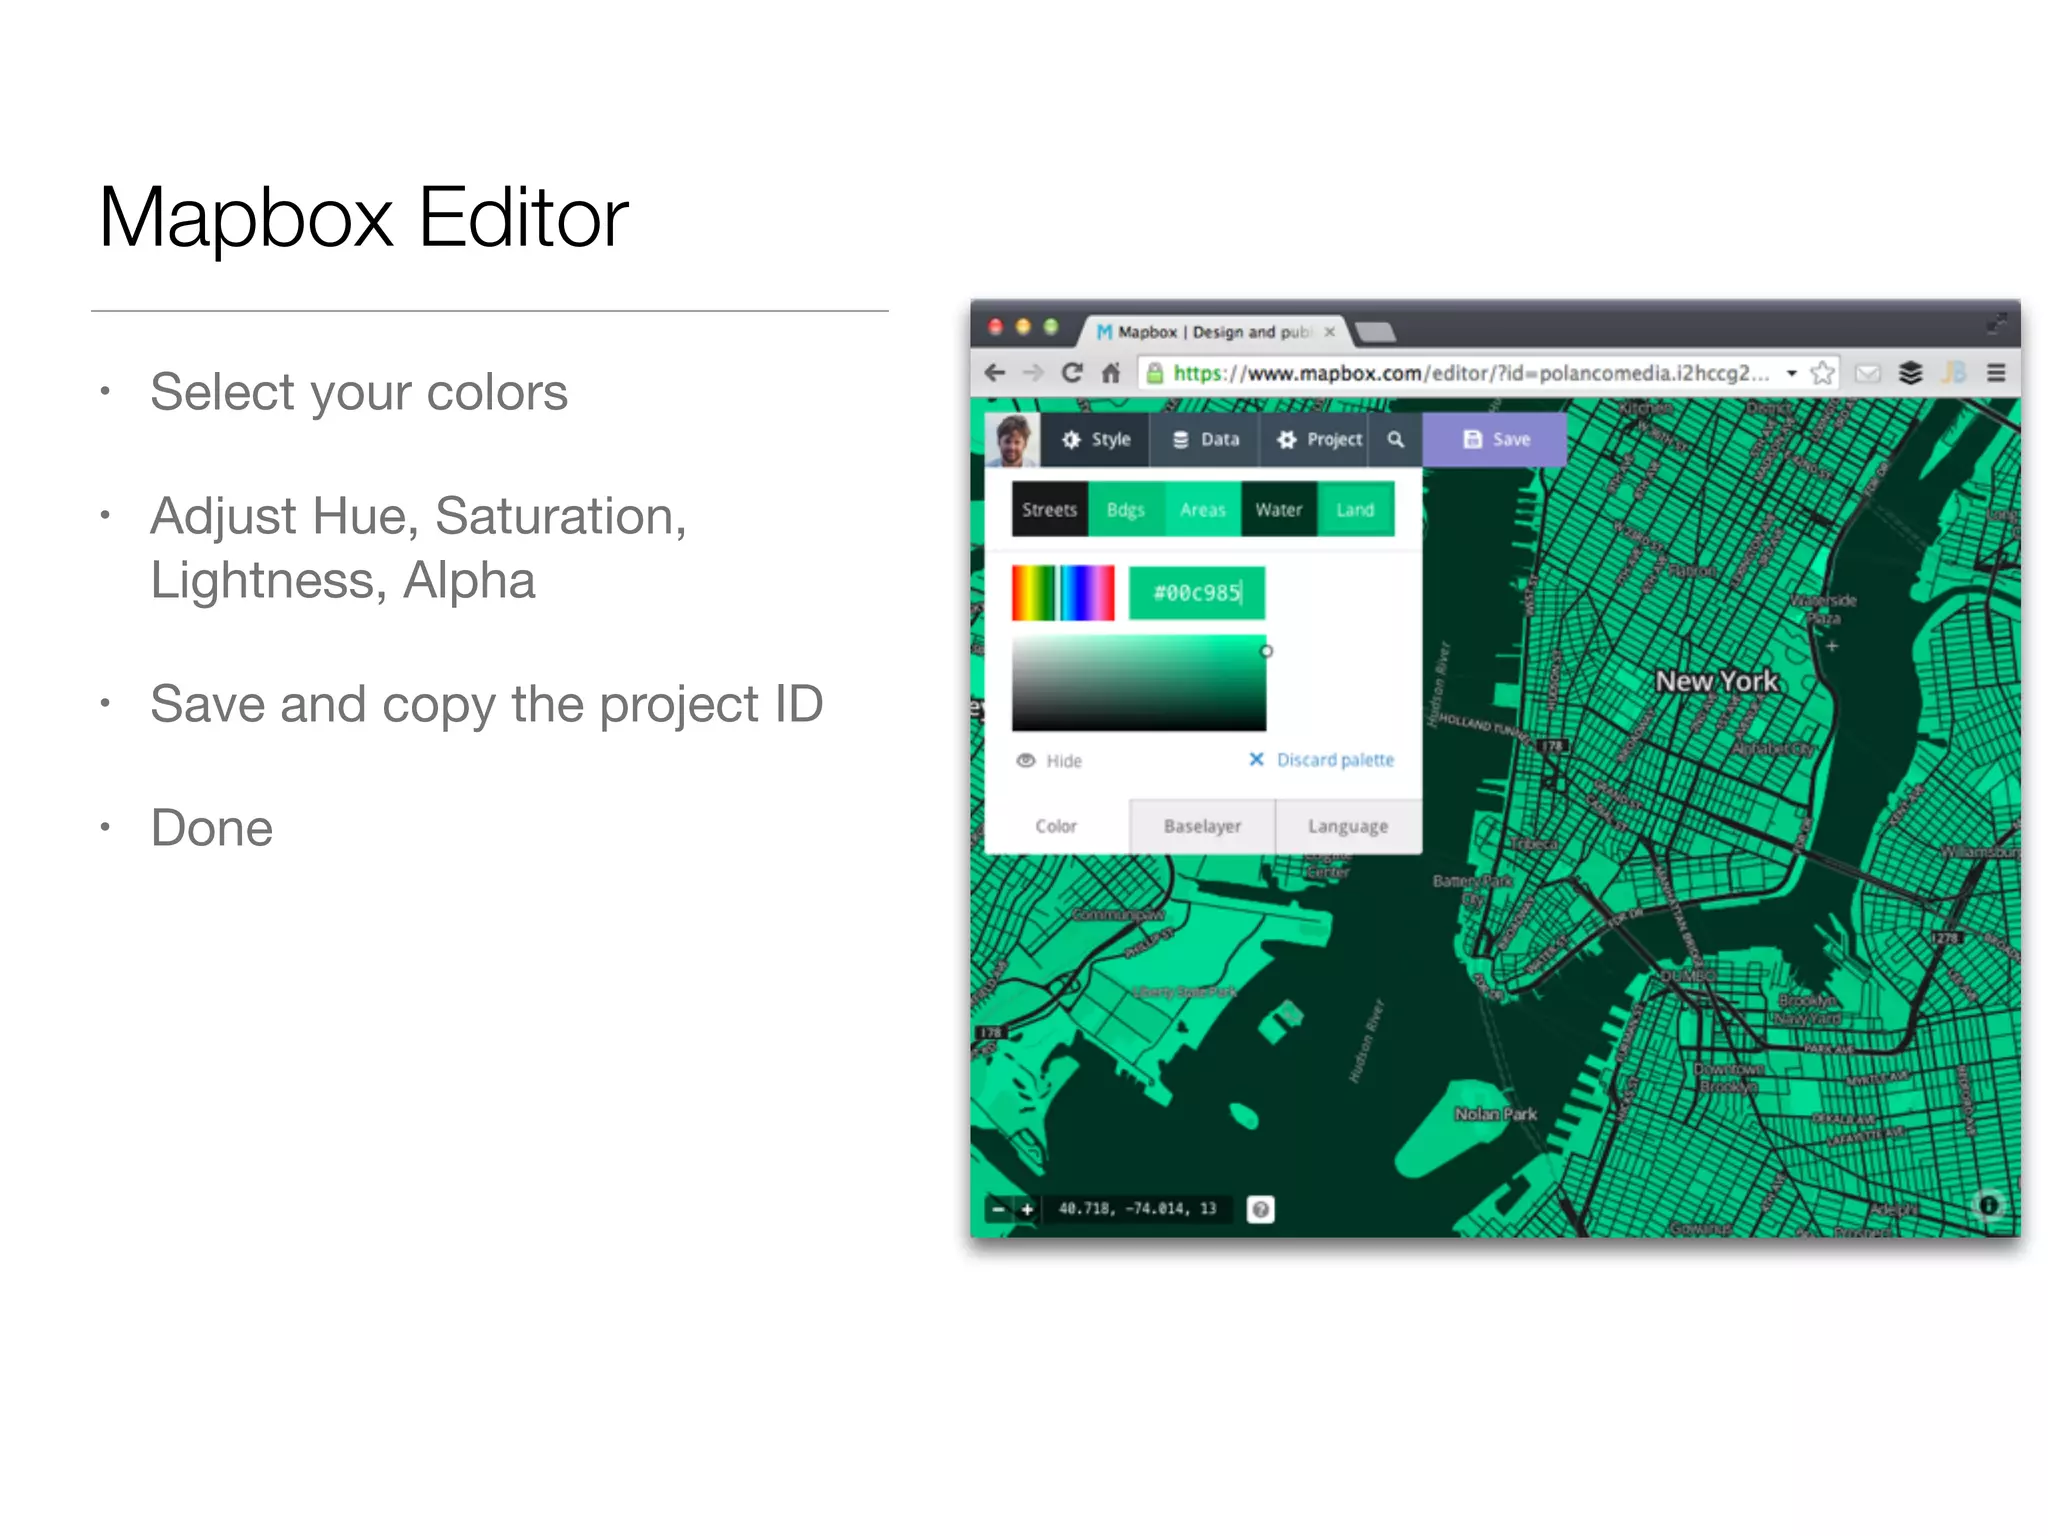Click the macOS yellow minimize button

point(1023,327)
